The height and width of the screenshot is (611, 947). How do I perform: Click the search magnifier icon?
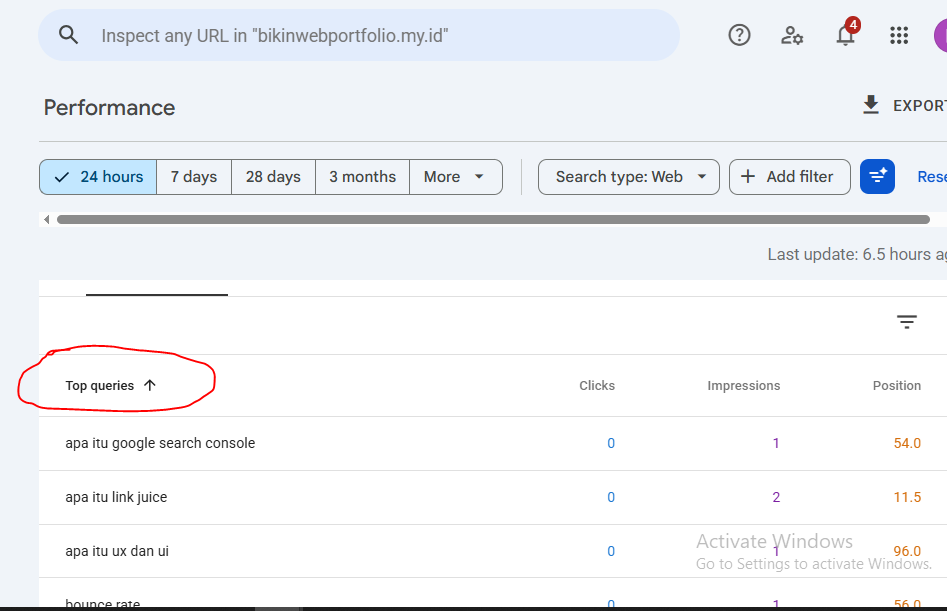pos(68,35)
